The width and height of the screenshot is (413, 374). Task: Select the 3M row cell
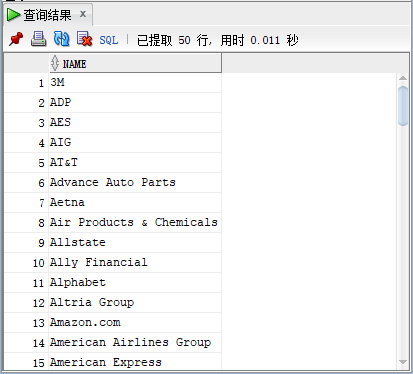pos(135,83)
